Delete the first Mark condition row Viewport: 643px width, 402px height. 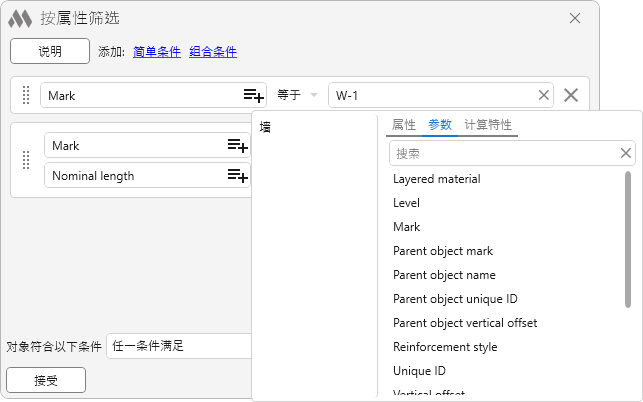[x=571, y=96]
